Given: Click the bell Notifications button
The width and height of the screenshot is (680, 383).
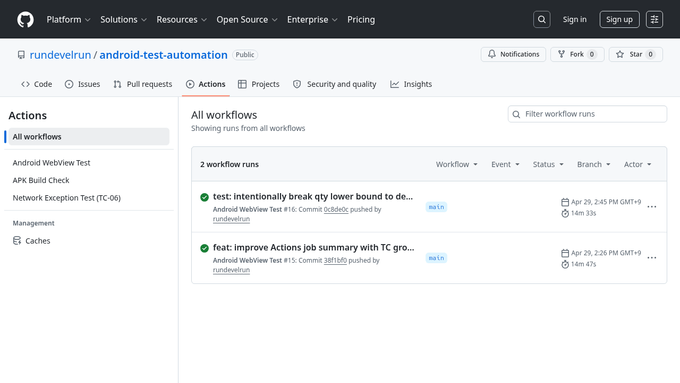Looking at the screenshot, I should [513, 54].
